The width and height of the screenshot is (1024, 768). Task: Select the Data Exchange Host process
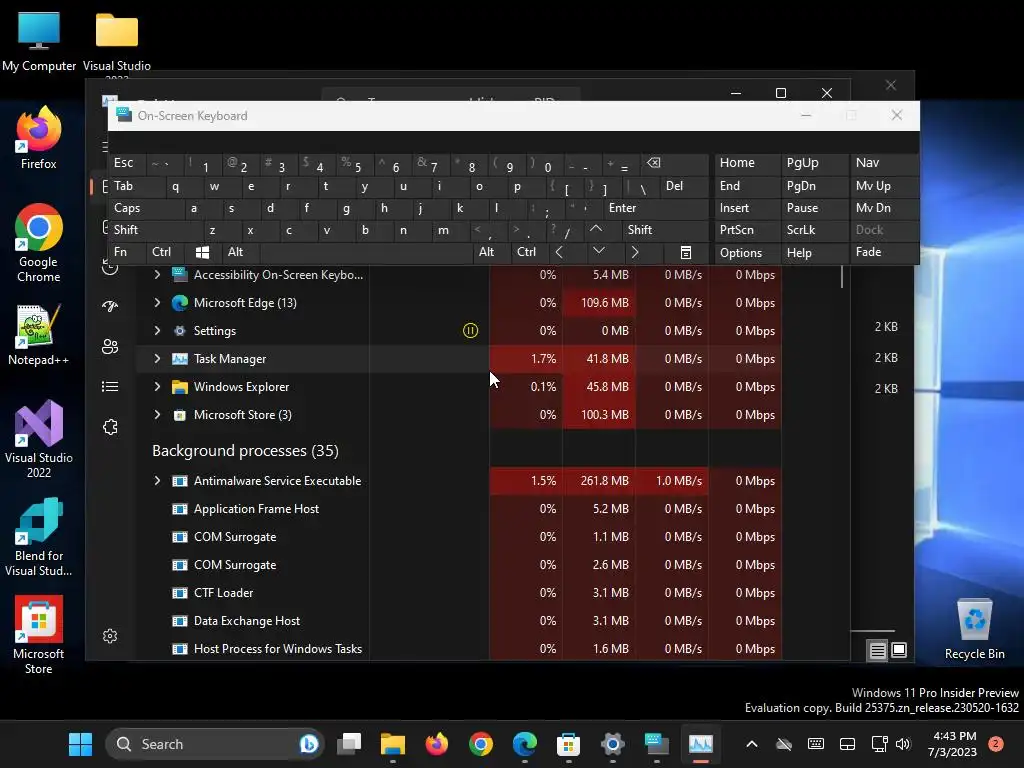tap(459, 621)
